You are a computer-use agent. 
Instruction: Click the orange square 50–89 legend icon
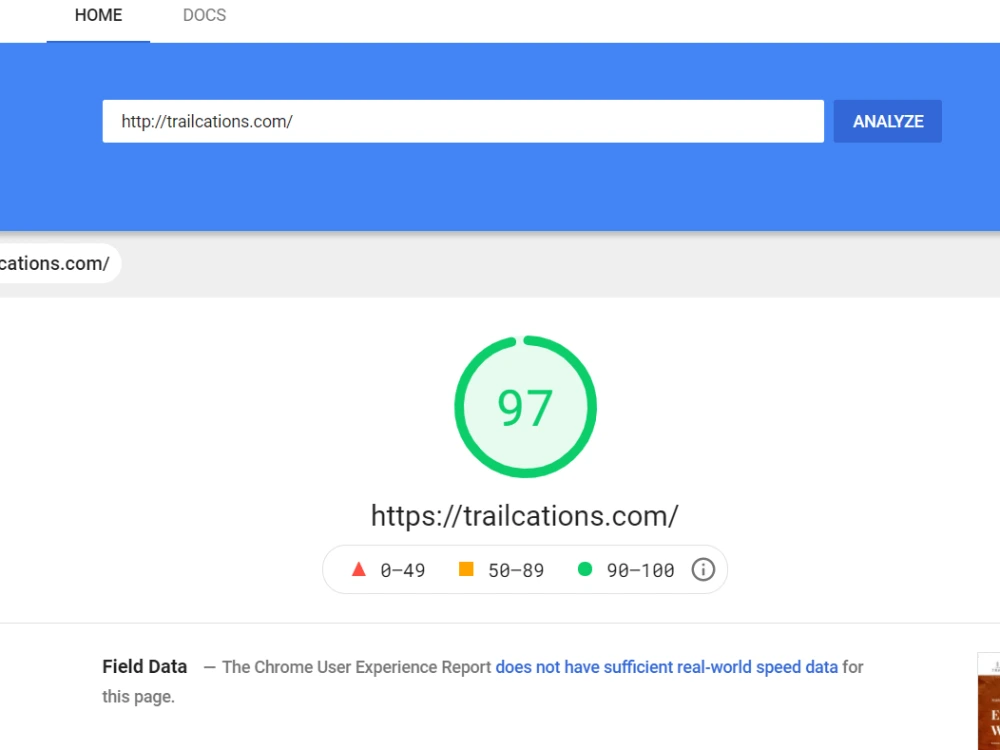(466, 569)
